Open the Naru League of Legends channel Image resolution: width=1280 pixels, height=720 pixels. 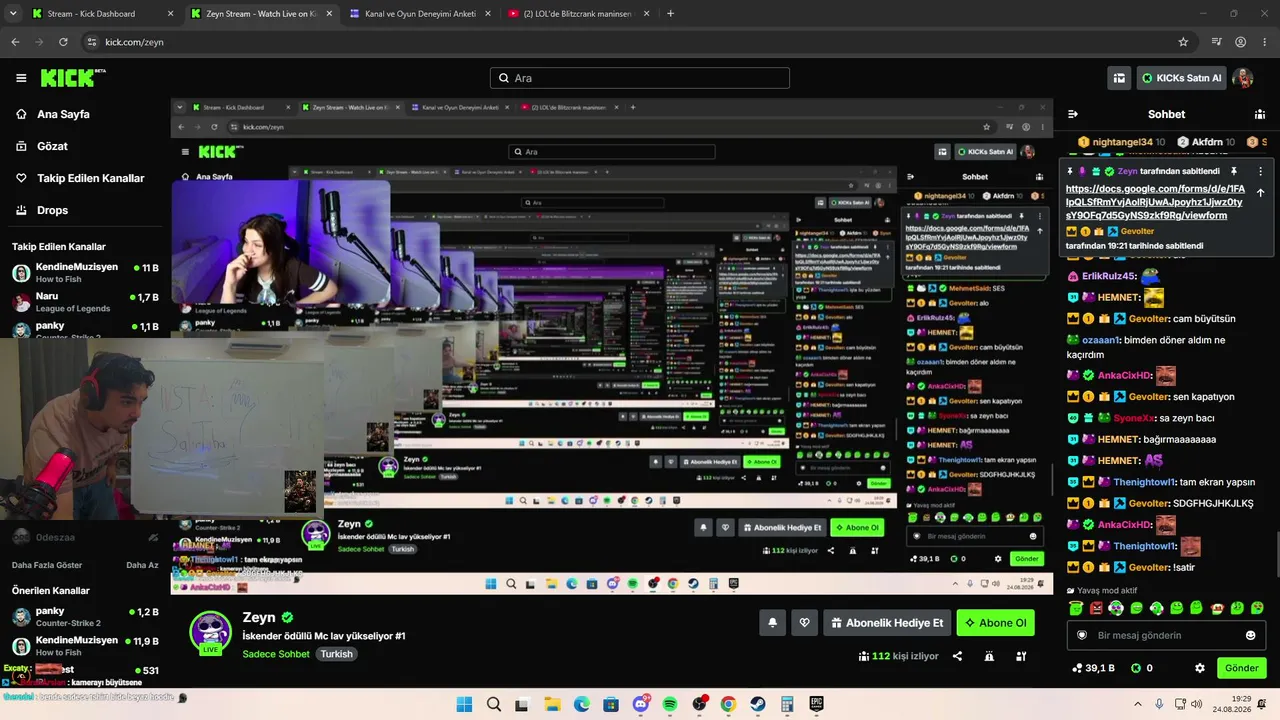tap(85, 302)
